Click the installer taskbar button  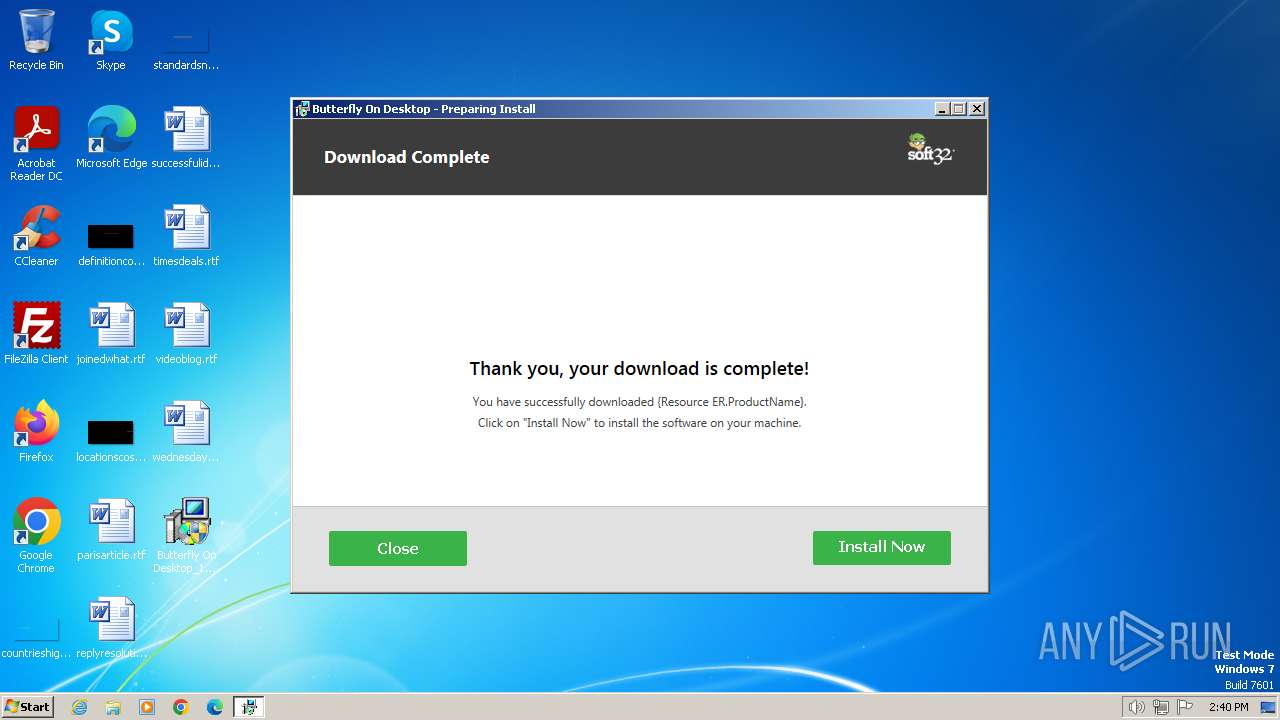[249, 707]
